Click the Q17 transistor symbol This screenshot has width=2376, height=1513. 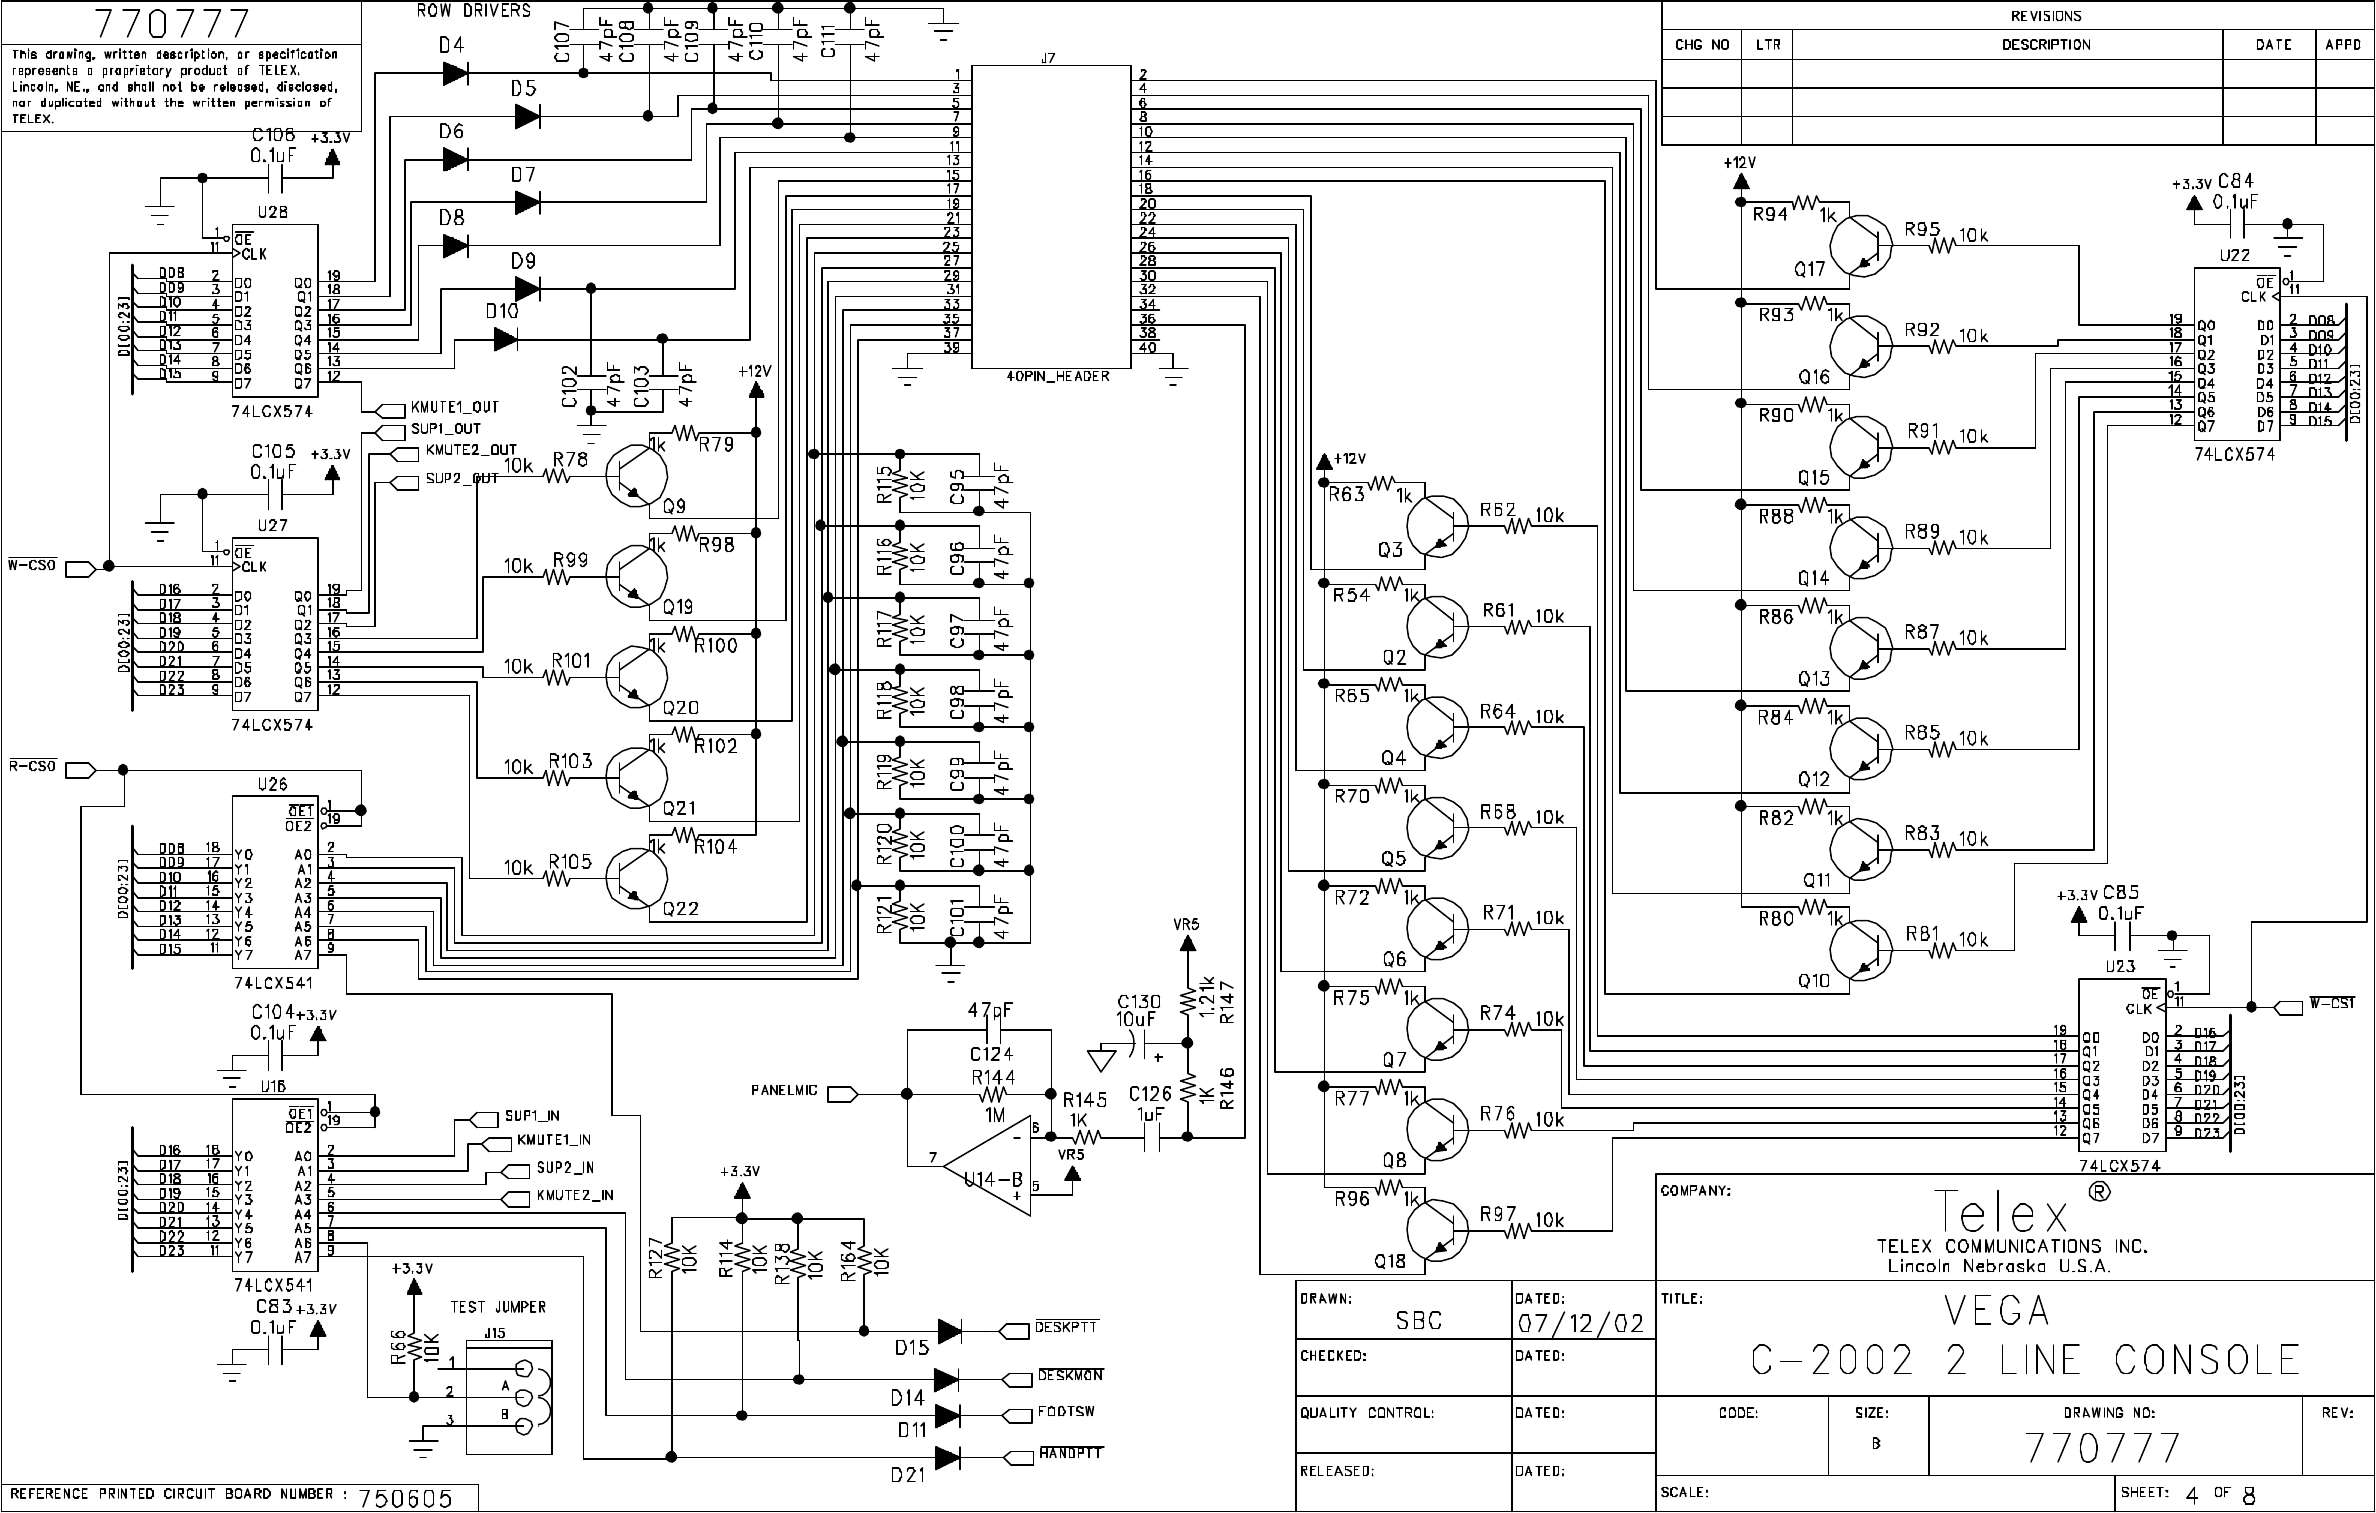(1861, 245)
